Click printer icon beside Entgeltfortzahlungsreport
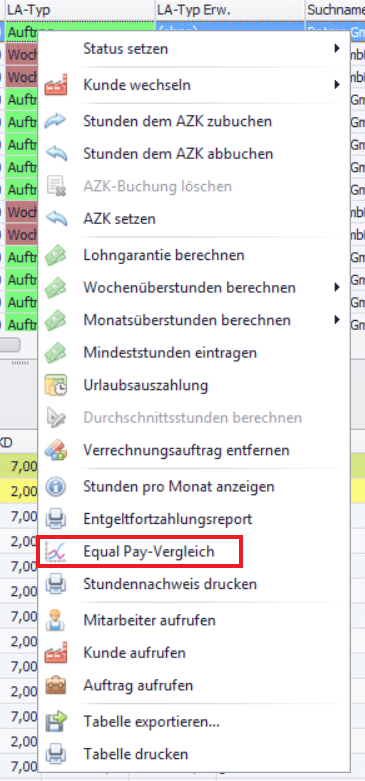 click(56, 520)
